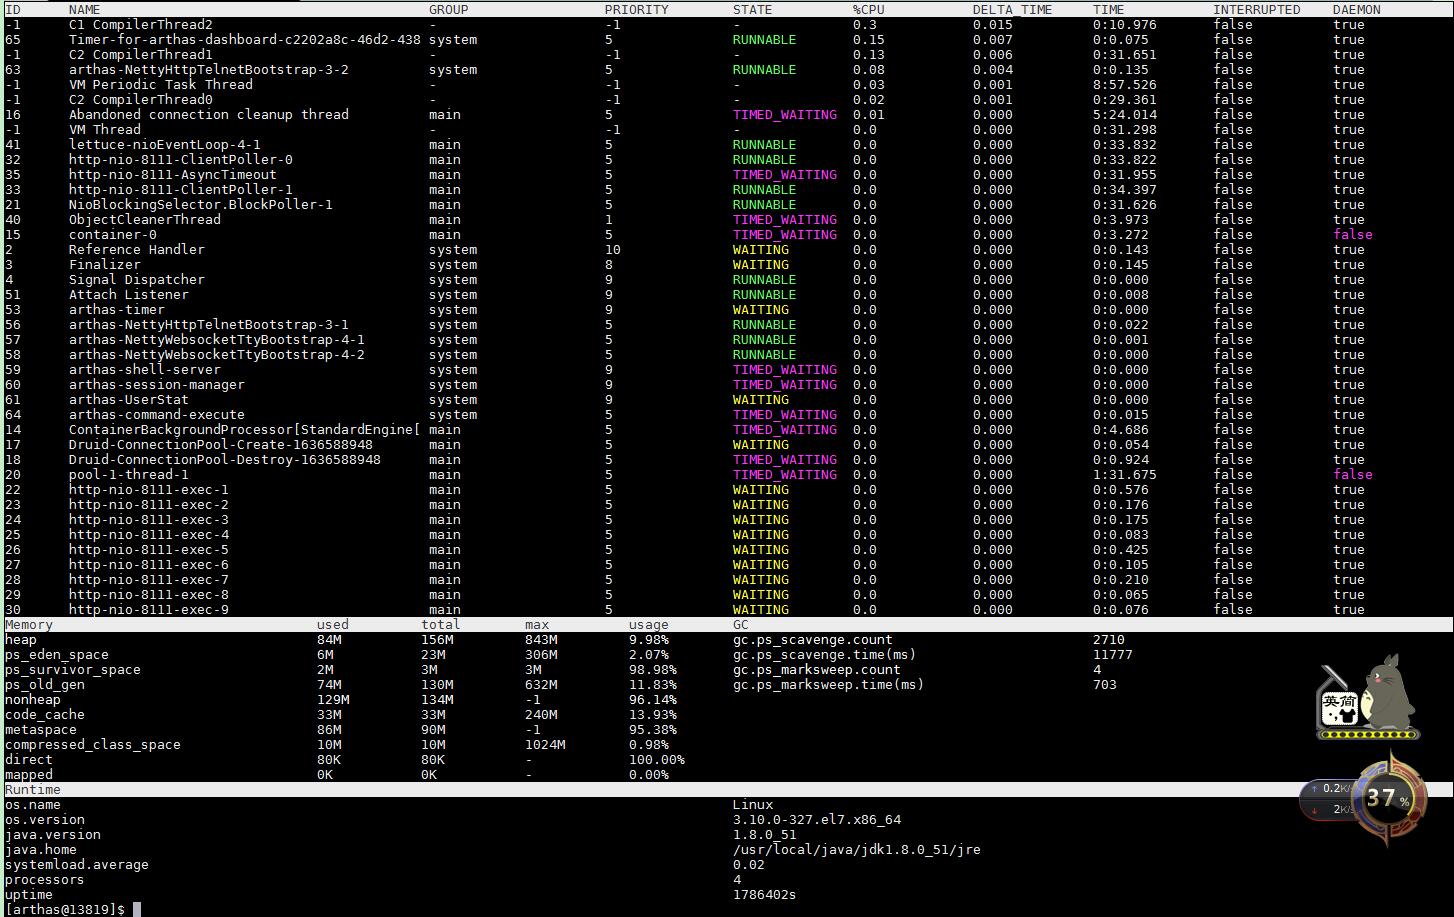
Task: Click the Reference Handler thread name
Action: pyautogui.click(x=137, y=249)
